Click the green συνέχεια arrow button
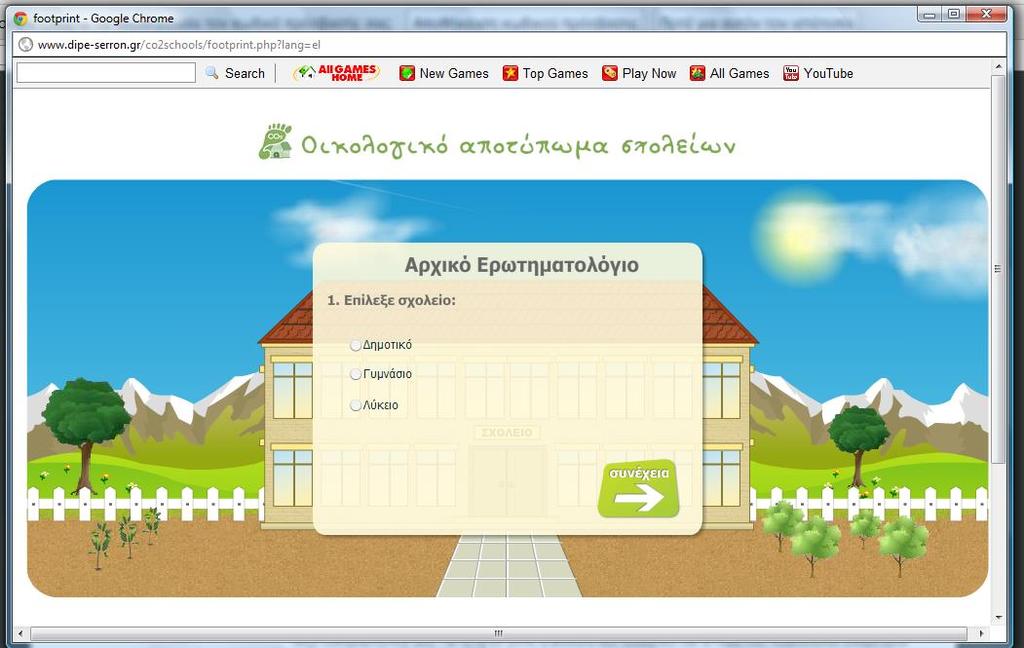The image size is (1024, 648). [x=638, y=489]
